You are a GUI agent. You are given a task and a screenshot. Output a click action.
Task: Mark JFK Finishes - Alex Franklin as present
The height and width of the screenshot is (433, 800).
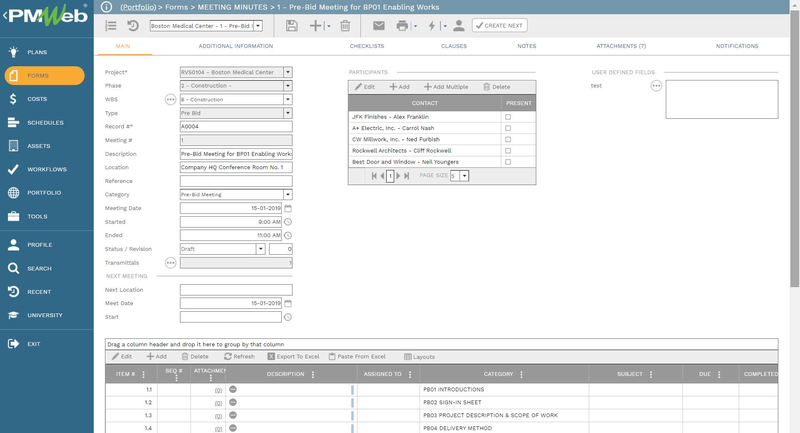pos(508,117)
